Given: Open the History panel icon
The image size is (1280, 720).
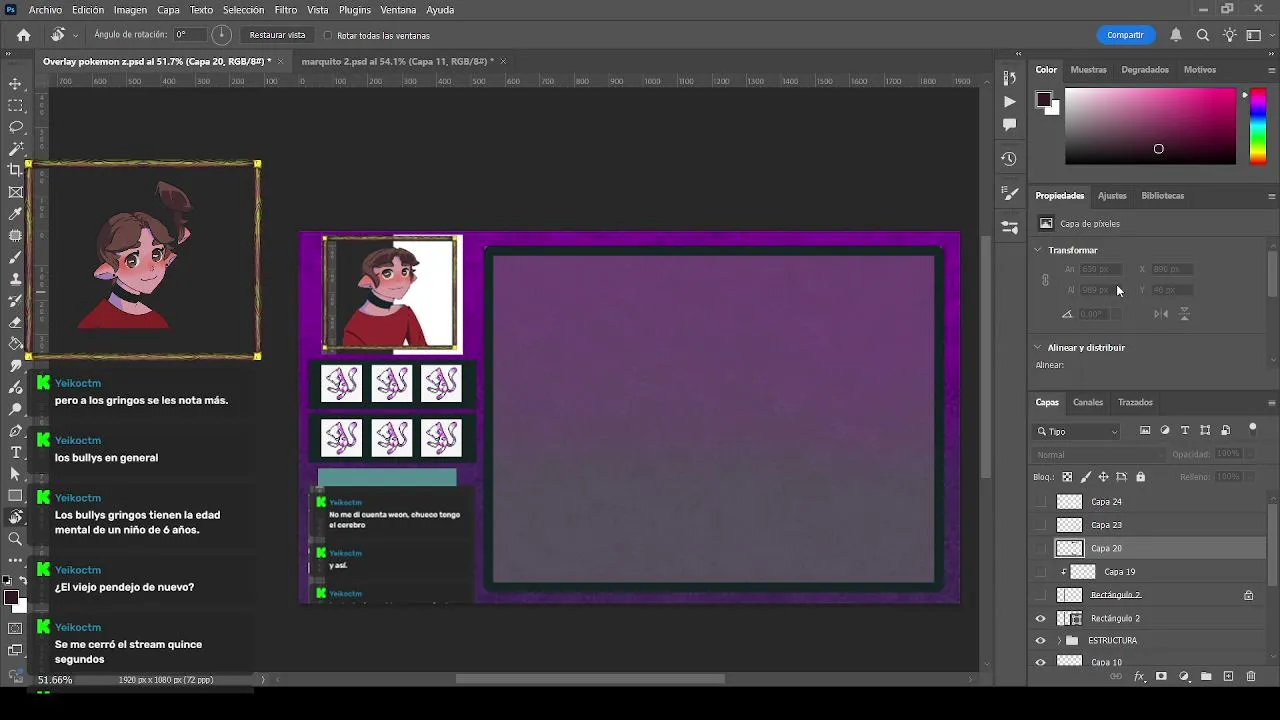Looking at the screenshot, I should point(1009,159).
